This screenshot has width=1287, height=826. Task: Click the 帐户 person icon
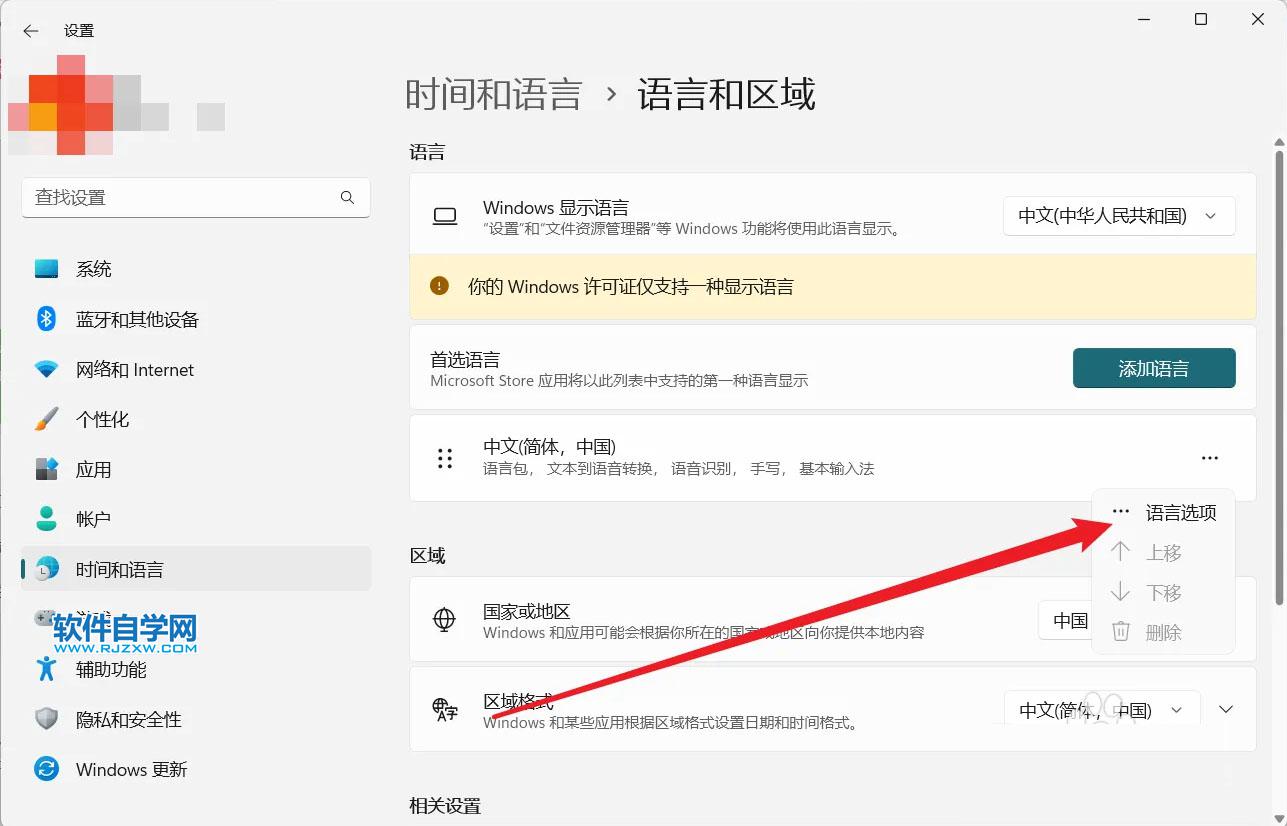click(46, 519)
